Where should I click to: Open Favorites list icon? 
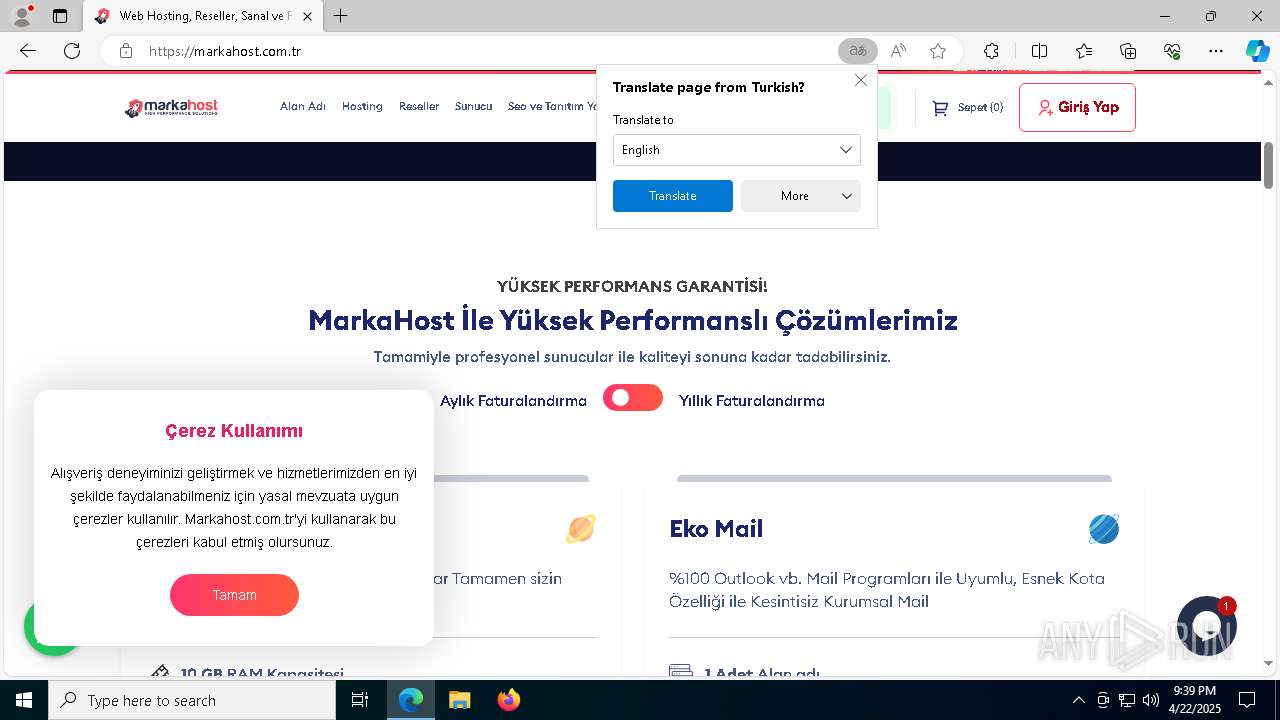(x=1084, y=51)
